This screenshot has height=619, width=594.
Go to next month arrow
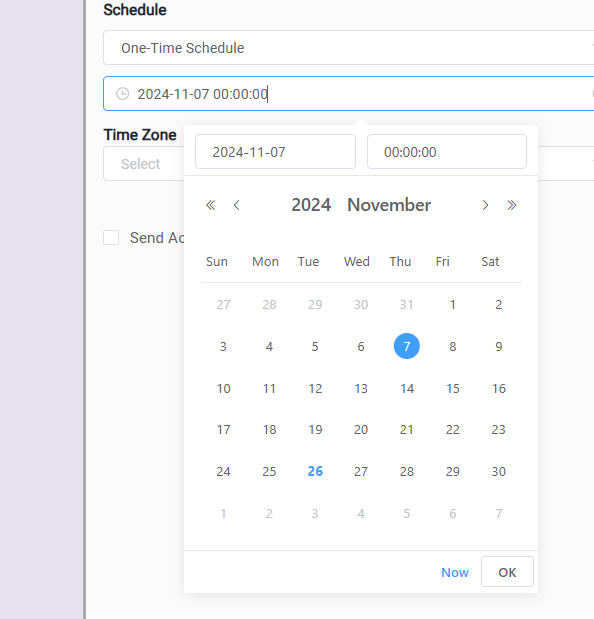(485, 205)
